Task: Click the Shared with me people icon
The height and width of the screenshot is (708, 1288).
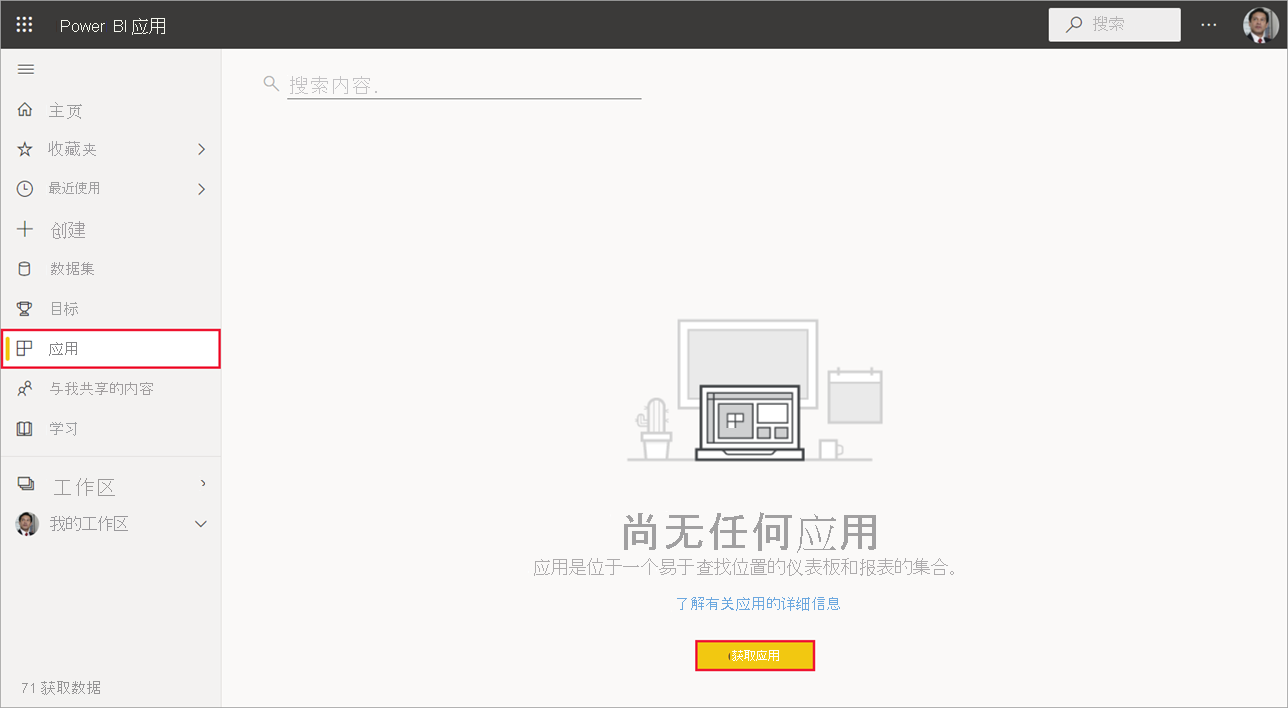Action: click(26, 388)
